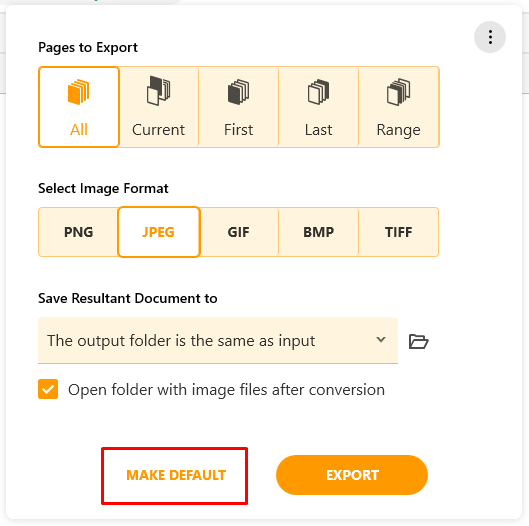This screenshot has width=529, height=526.
Task: Click the Open folder after conversion label
Action: (x=226, y=390)
